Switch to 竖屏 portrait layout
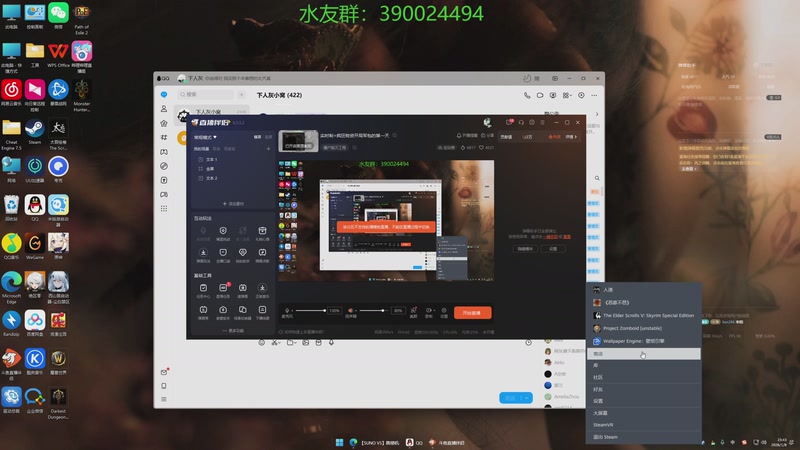Viewport: 800px width, 450px height. click(x=268, y=137)
